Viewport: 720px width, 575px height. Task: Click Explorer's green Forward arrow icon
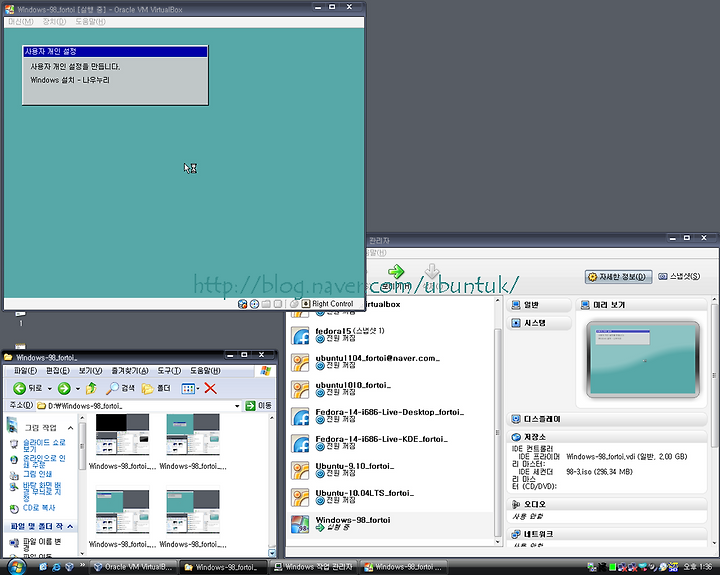64,389
